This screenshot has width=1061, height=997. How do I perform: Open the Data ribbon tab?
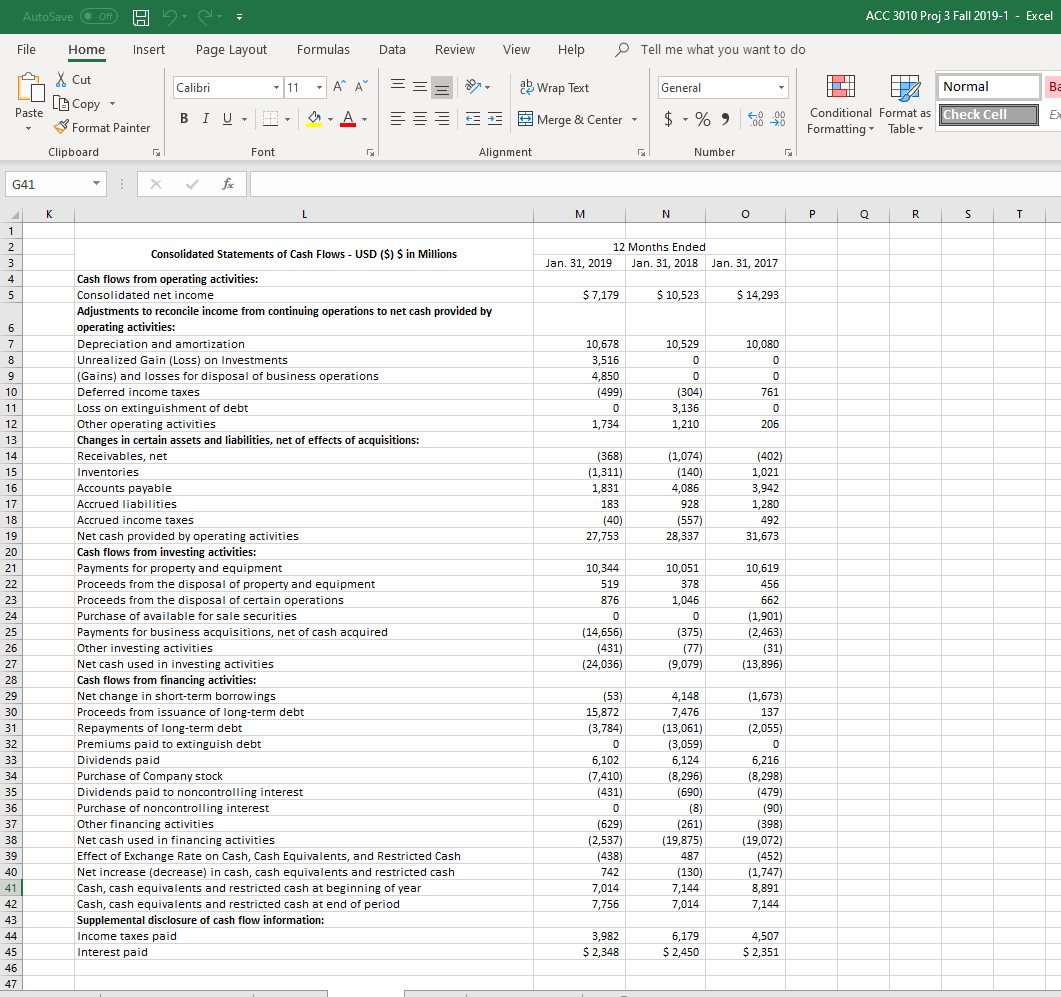[x=392, y=49]
